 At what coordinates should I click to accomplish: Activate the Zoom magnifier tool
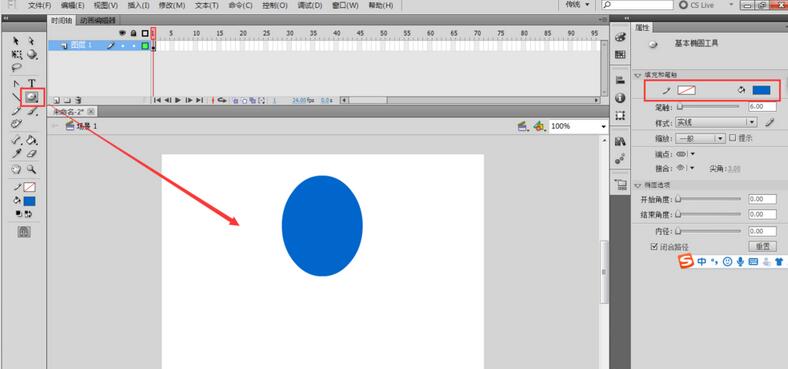click(32, 169)
